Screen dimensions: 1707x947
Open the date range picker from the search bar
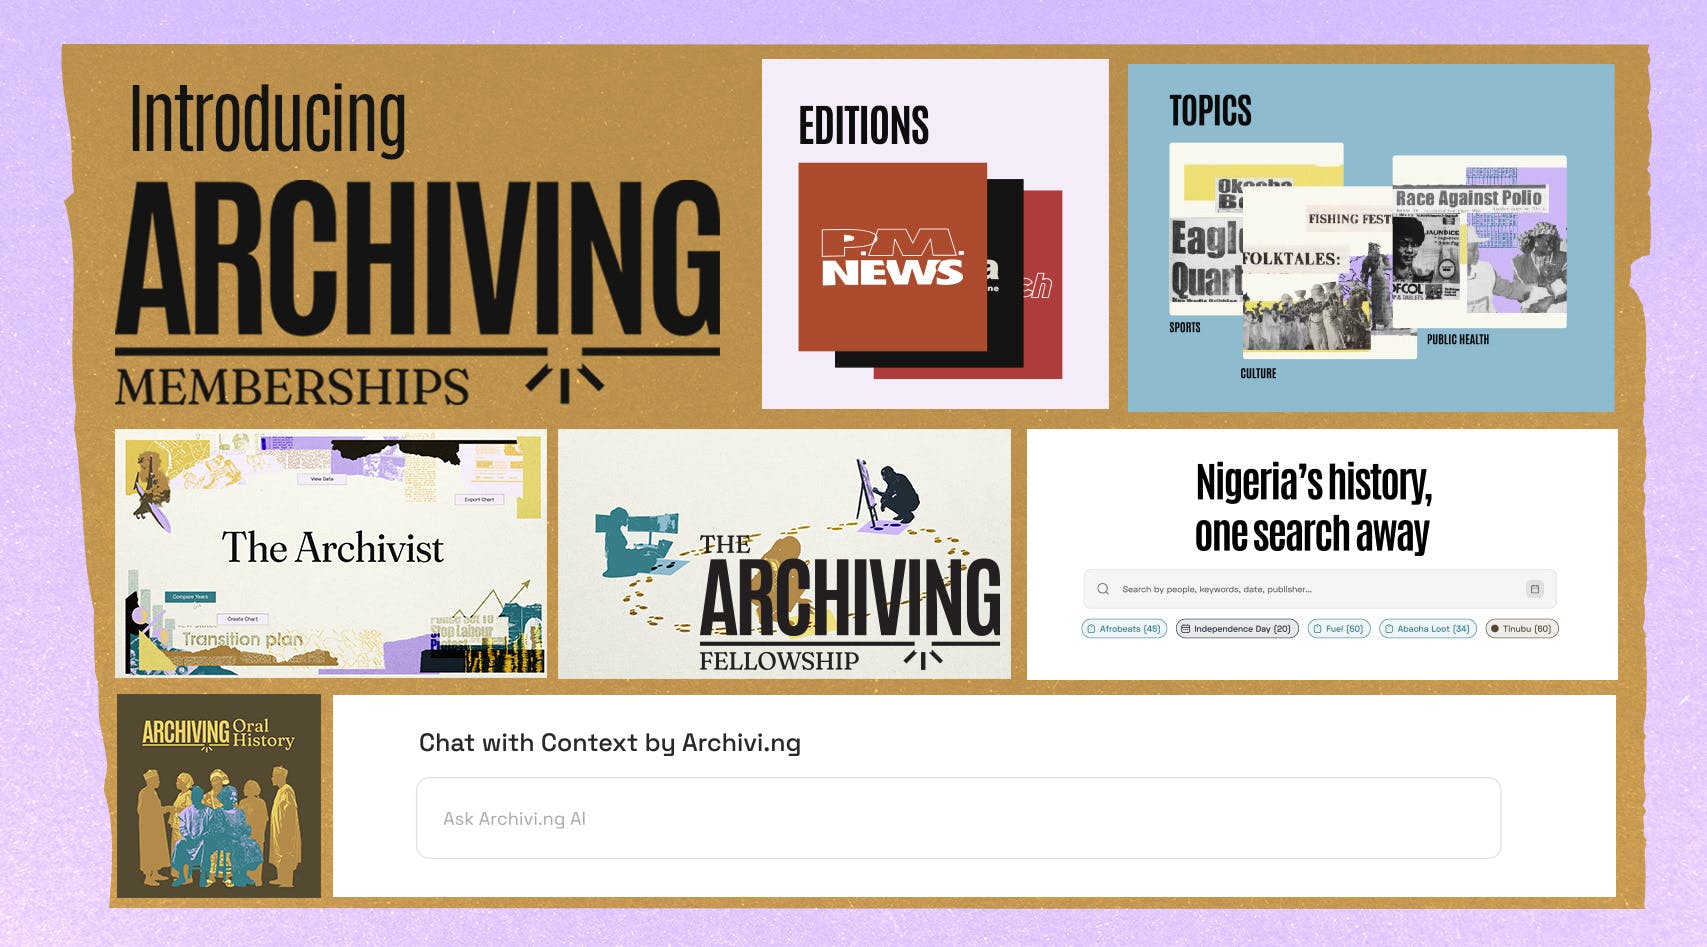click(x=1535, y=588)
